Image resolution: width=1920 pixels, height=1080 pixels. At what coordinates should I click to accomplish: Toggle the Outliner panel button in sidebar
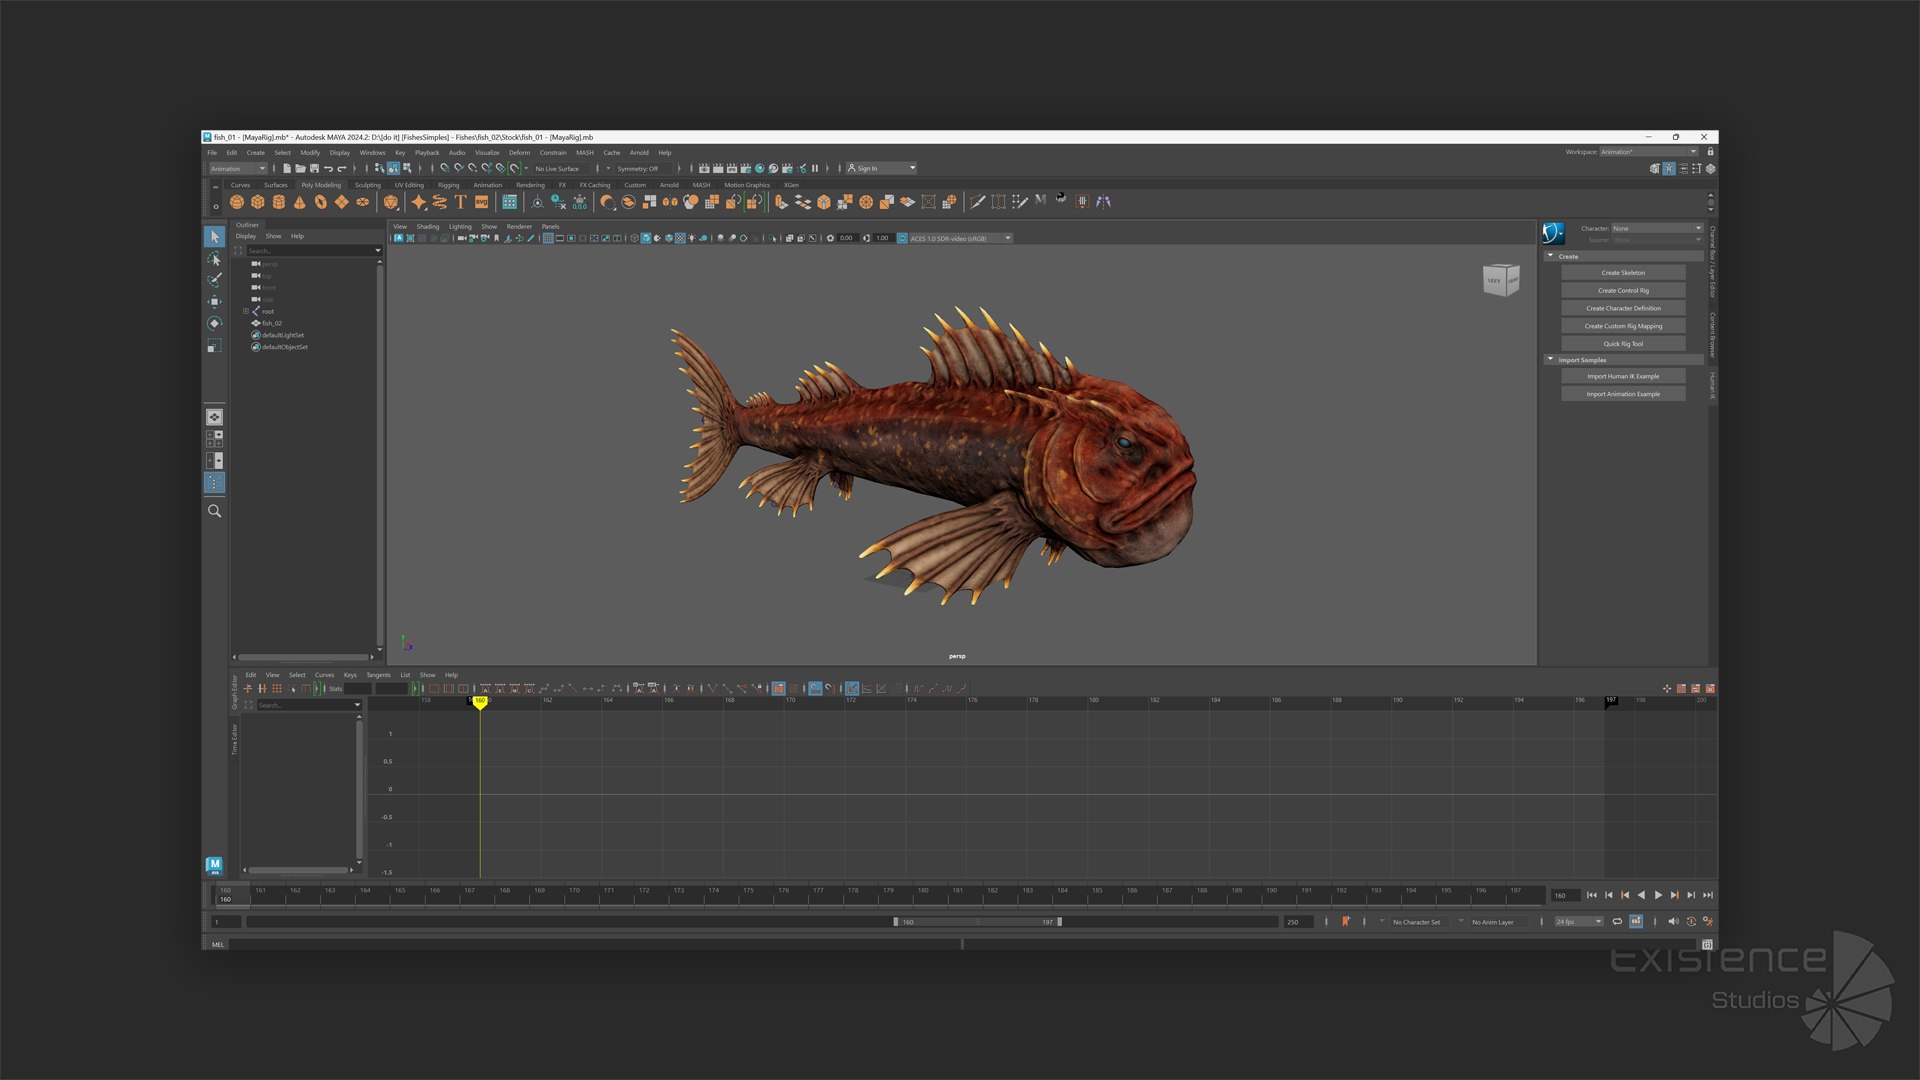pyautogui.click(x=214, y=483)
